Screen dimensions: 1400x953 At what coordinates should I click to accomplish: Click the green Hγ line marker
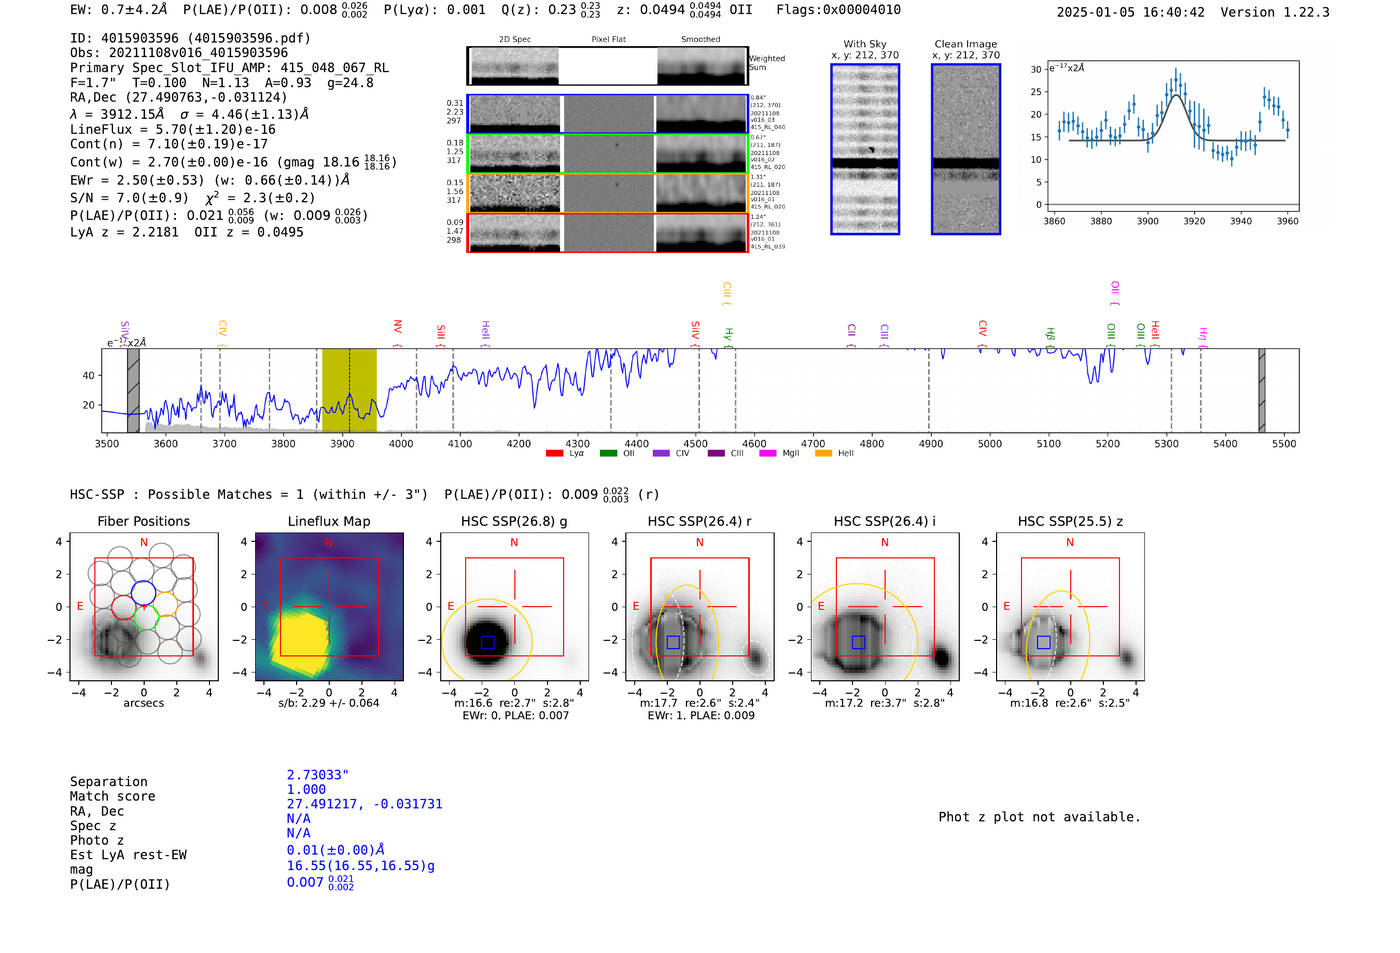point(729,338)
